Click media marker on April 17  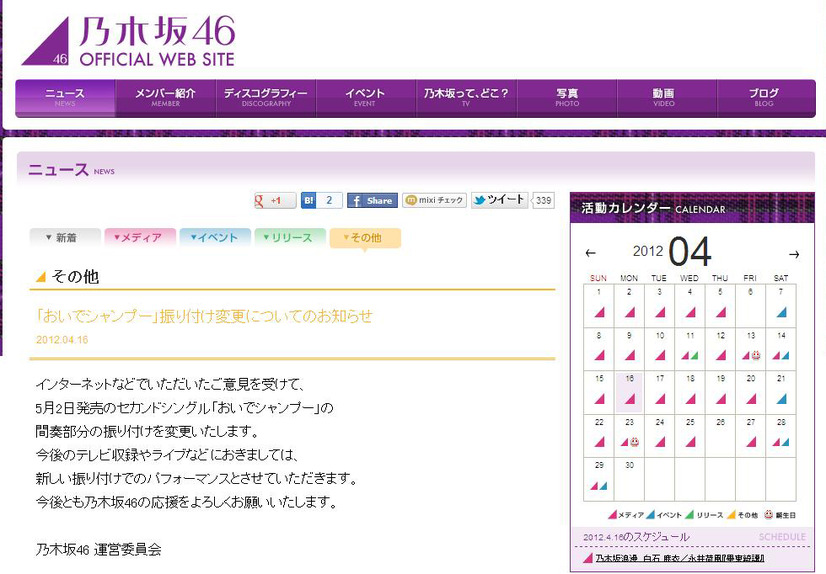pos(661,399)
